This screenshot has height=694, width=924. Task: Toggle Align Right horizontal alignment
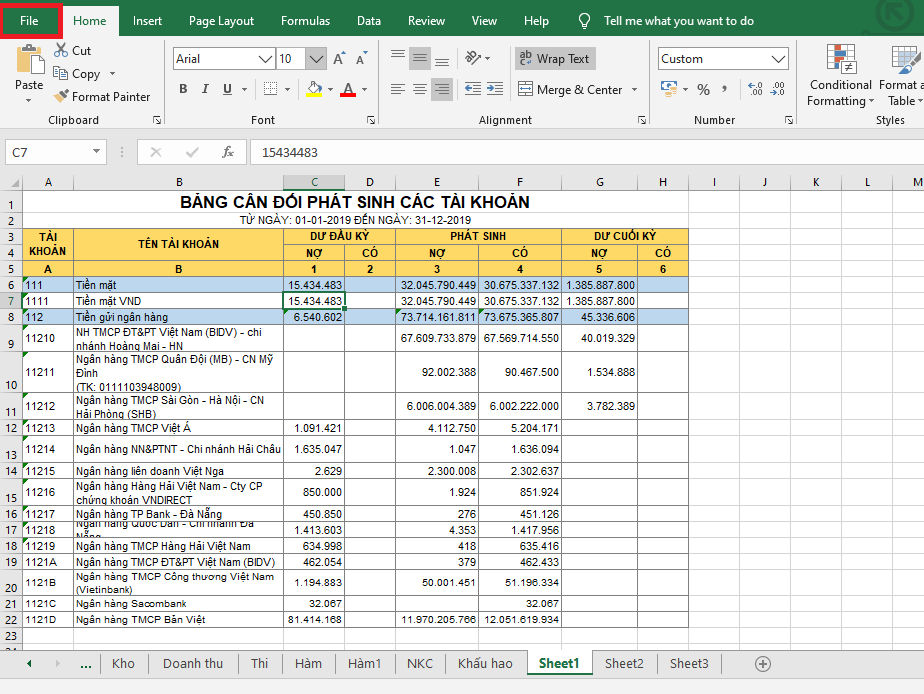(x=444, y=90)
